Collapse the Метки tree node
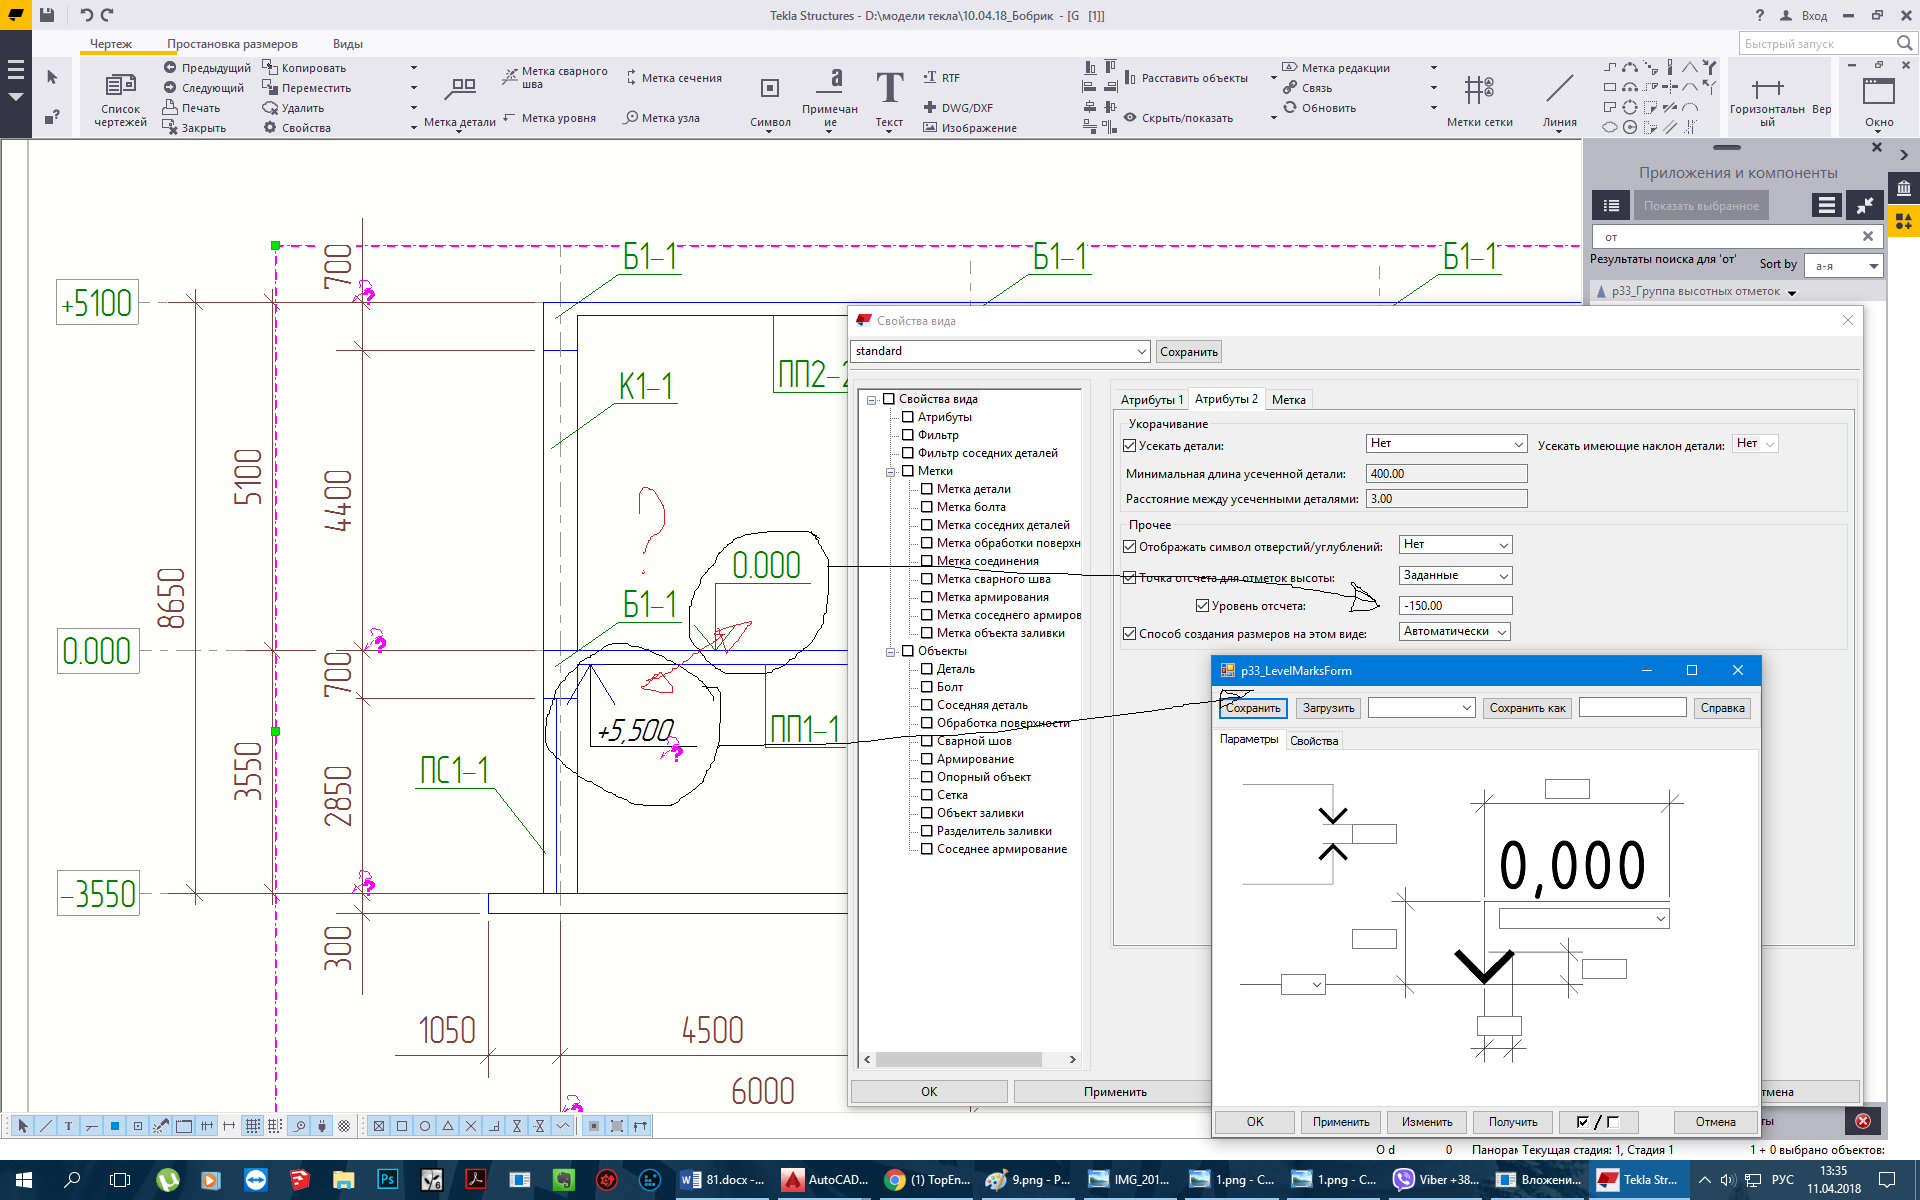The image size is (1920, 1200). [890, 472]
